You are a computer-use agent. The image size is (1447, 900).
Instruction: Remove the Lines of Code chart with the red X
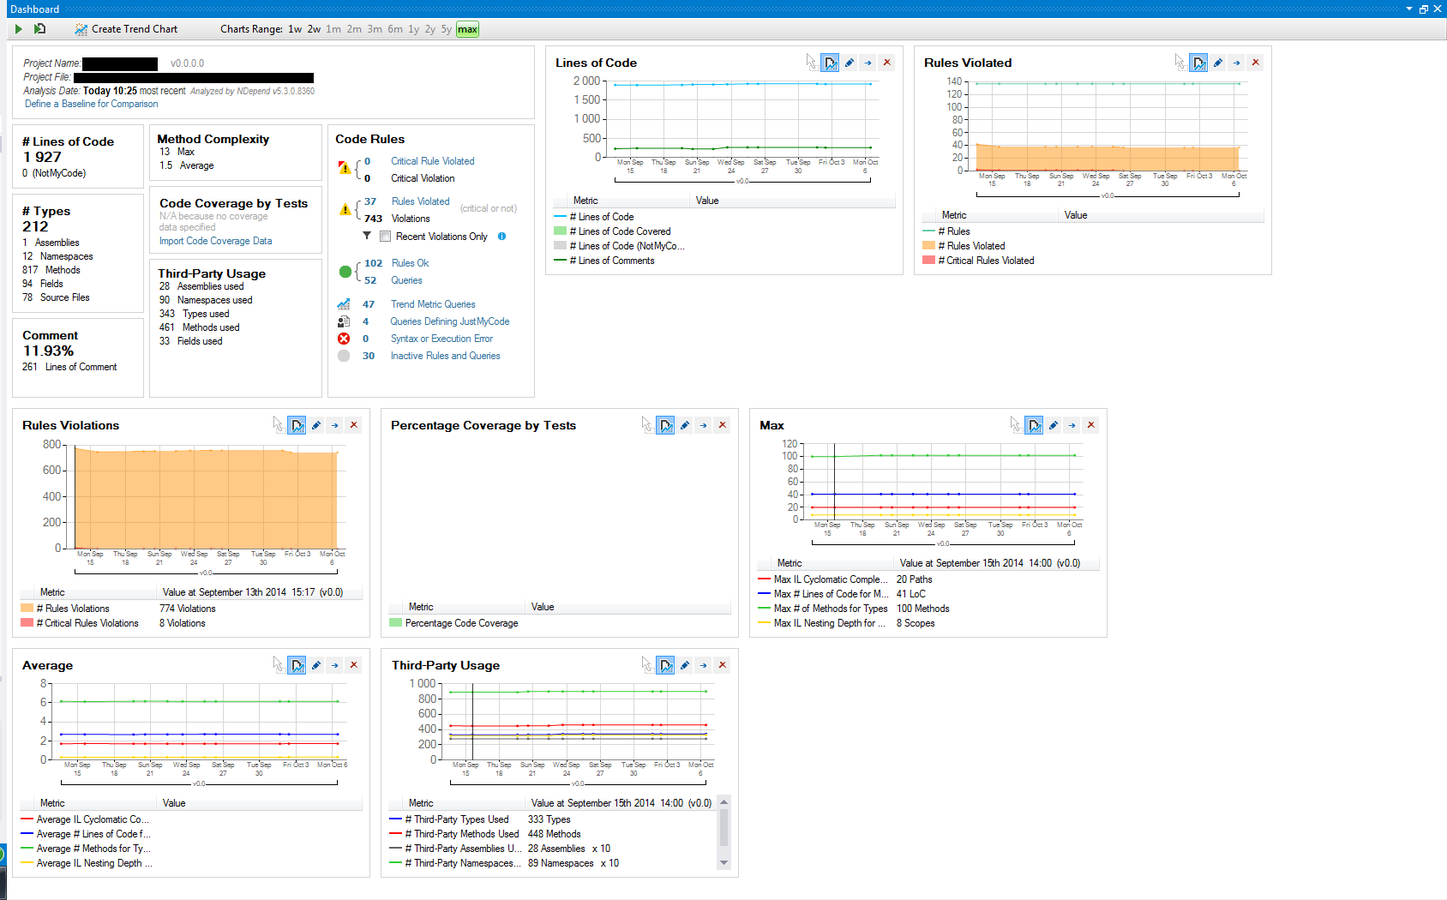(x=887, y=63)
